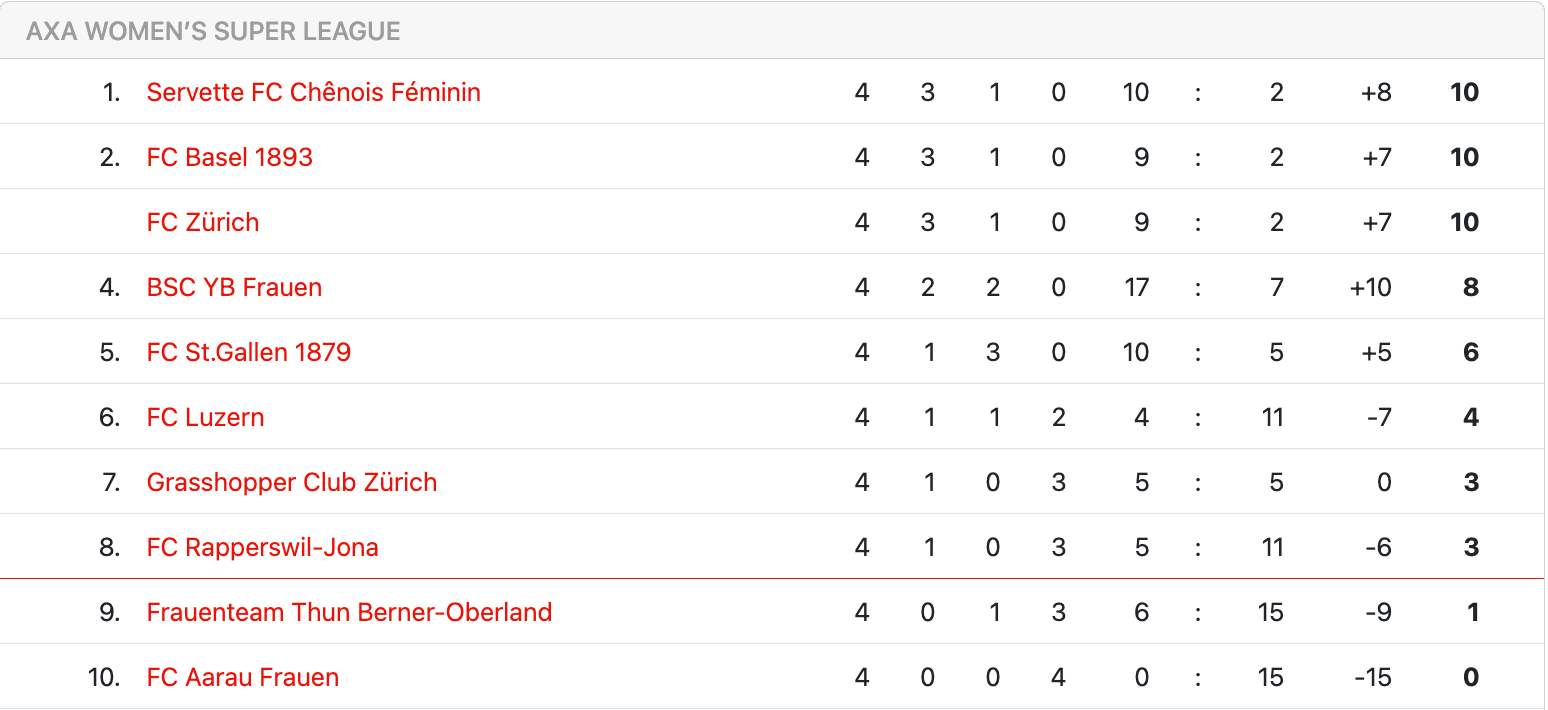This screenshot has height=710, width=1548.
Task: Select the FC Rapperswil-Jona team link
Action: pos(262,547)
